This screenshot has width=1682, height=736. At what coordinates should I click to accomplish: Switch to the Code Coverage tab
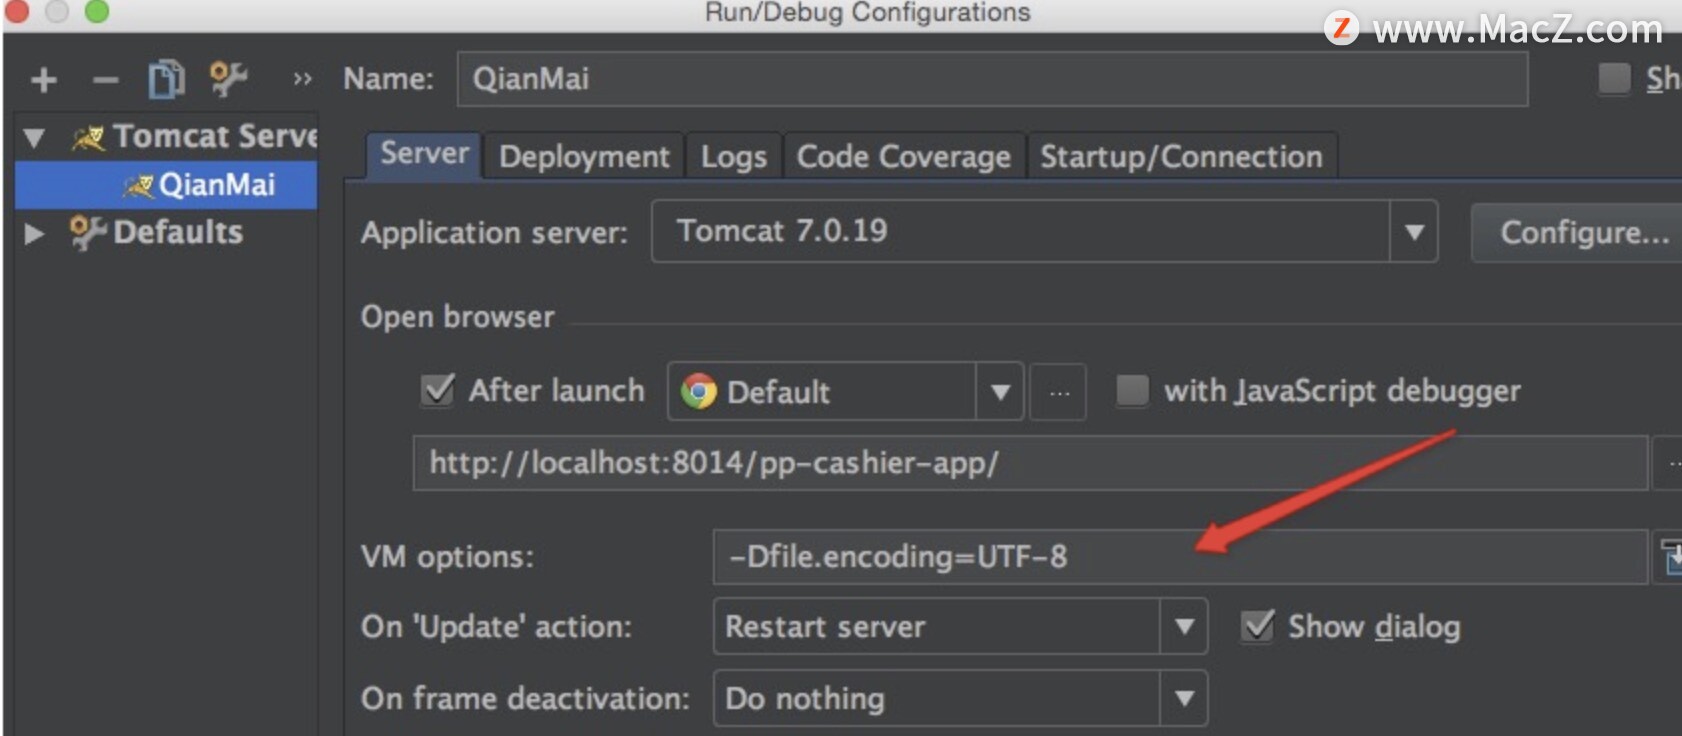pyautogui.click(x=904, y=156)
